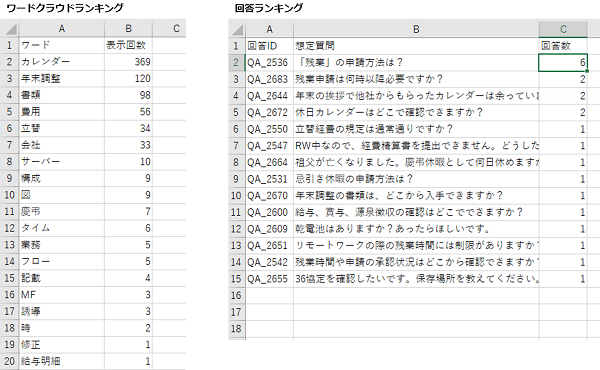Select column B header in answer ranking table
The image size is (600, 370).
pos(416,29)
